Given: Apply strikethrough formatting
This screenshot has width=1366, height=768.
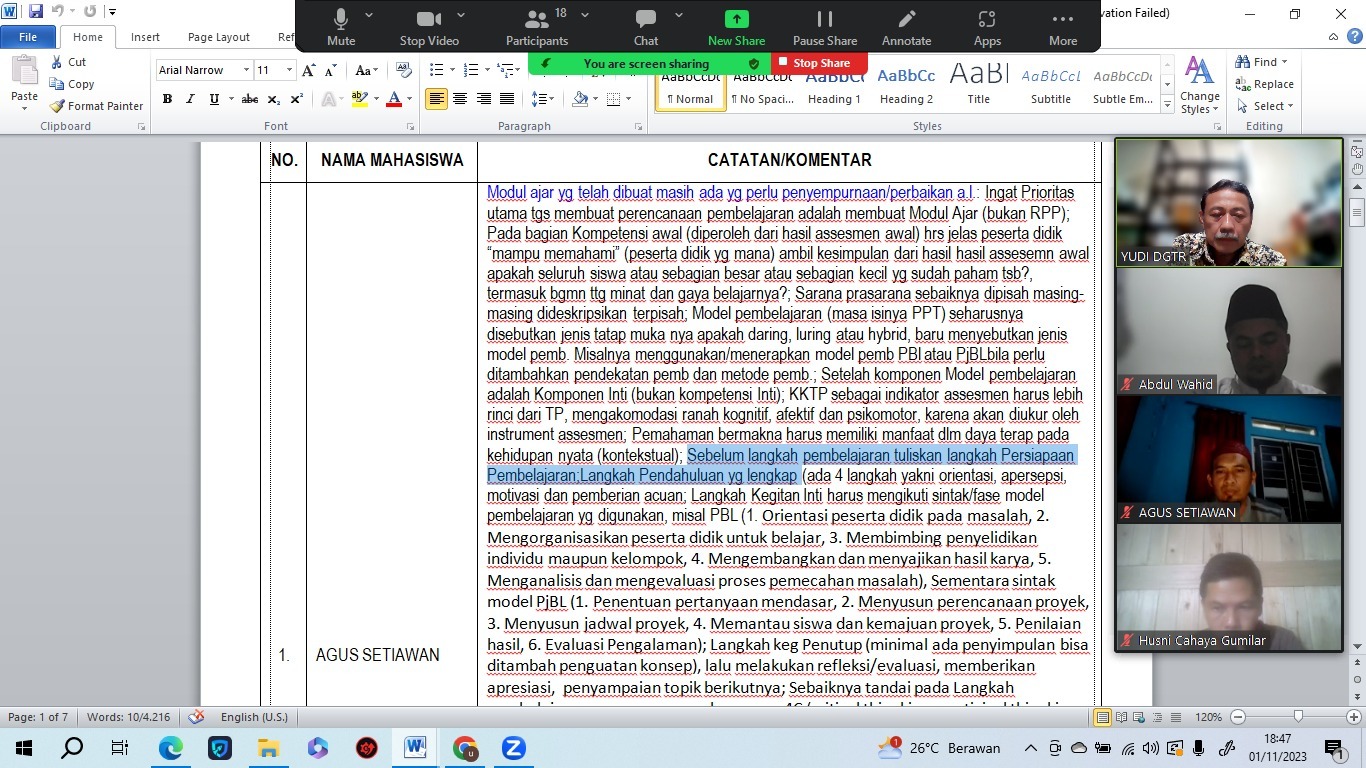Looking at the screenshot, I should pos(250,99).
